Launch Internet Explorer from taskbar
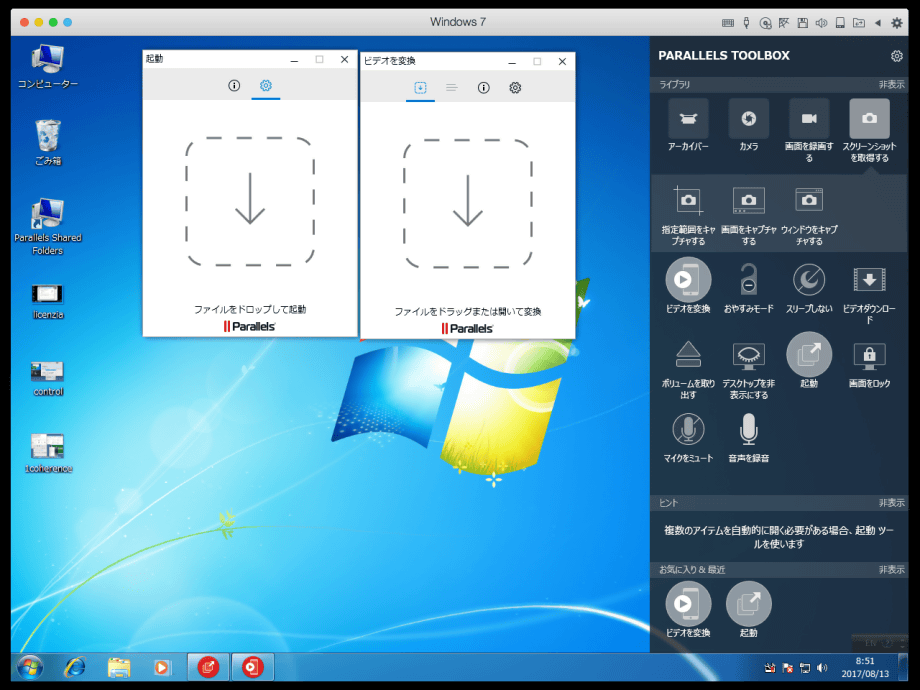The height and width of the screenshot is (690, 920). 75,667
